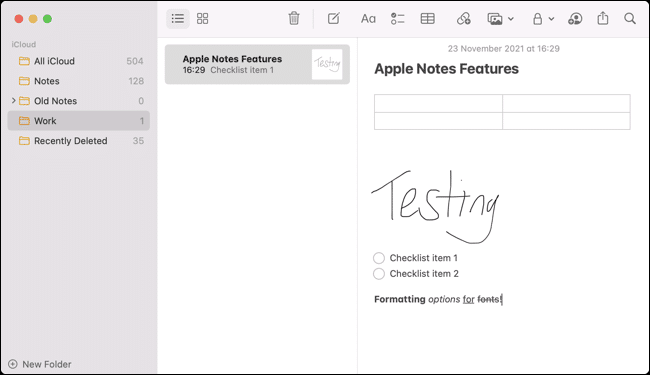Click the New Folder plus icon
This screenshot has height=375, width=650.
(13, 364)
